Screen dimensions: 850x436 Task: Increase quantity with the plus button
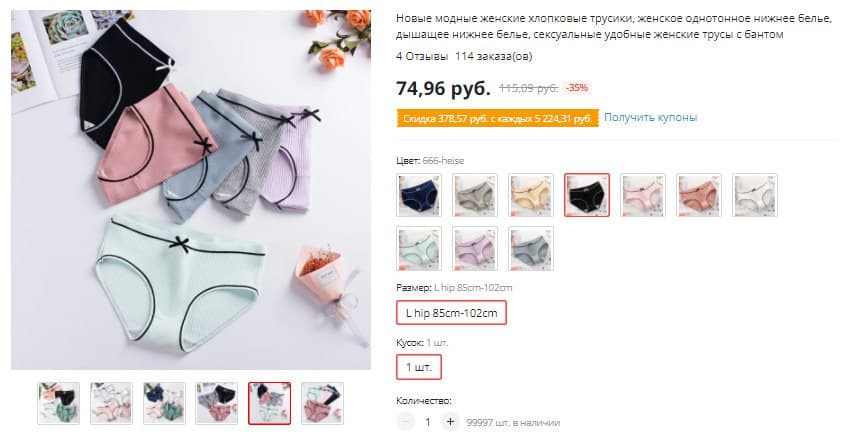[450, 422]
